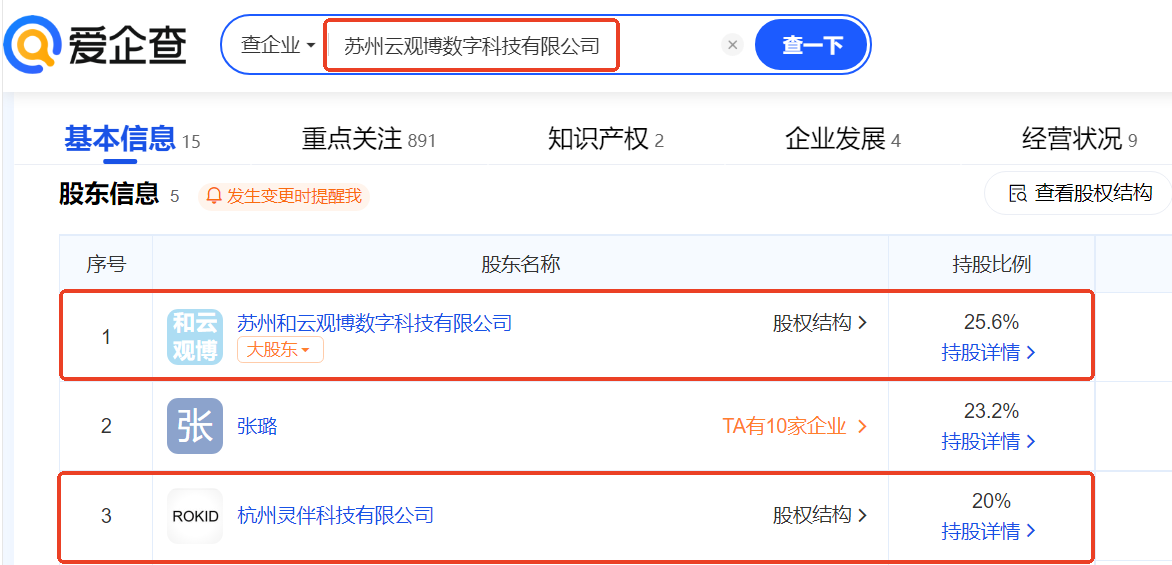Screen dimensions: 1172x565
Task: Open 持股详情 for the 23.2% shareholder
Action: point(989,441)
